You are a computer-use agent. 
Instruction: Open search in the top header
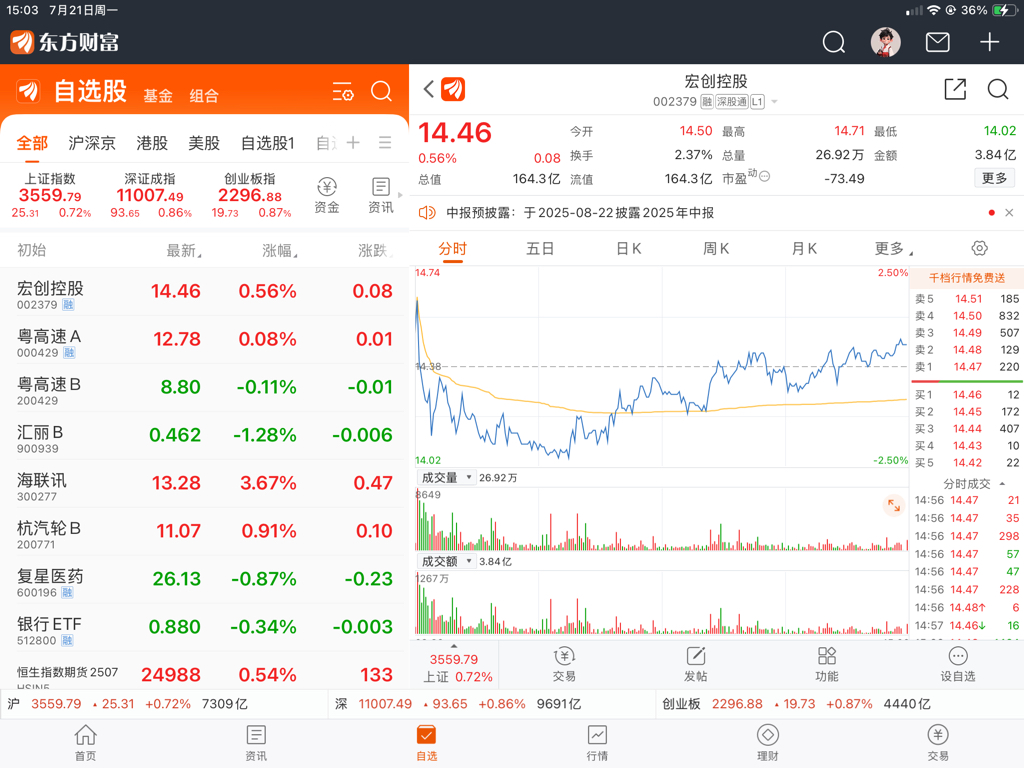pyautogui.click(x=833, y=42)
